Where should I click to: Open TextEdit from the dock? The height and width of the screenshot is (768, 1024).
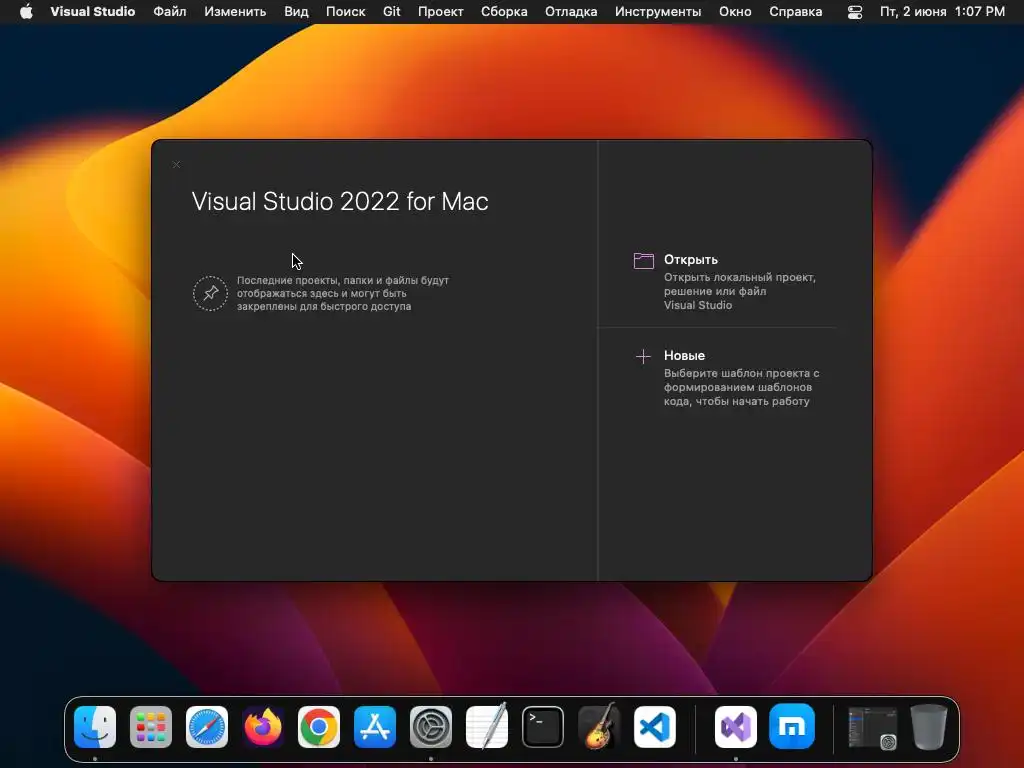pos(487,726)
